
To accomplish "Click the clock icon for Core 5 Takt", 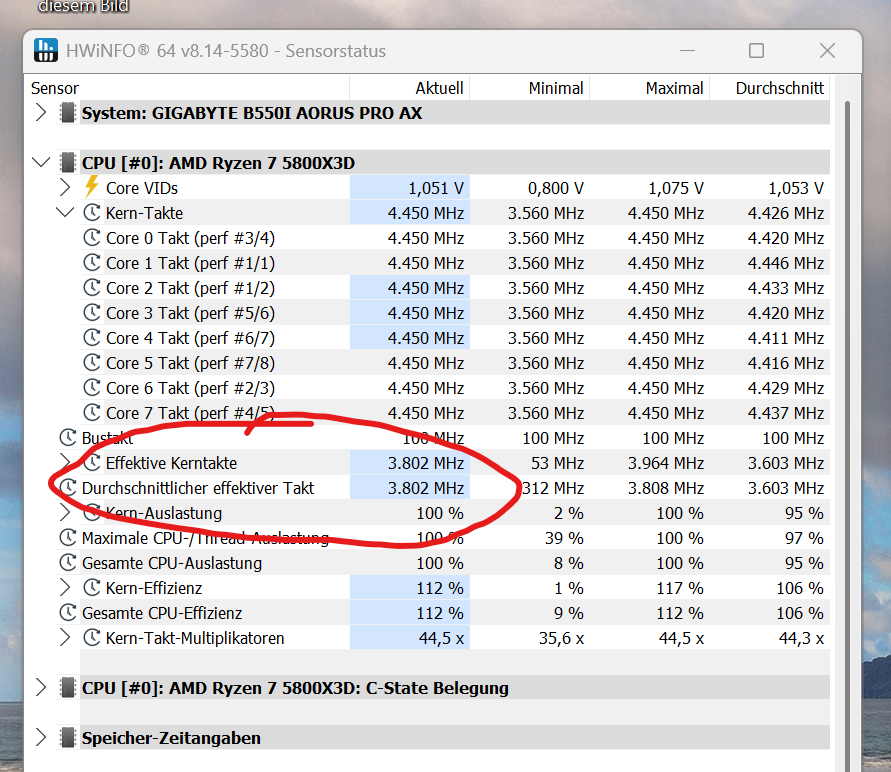I will [91, 362].
